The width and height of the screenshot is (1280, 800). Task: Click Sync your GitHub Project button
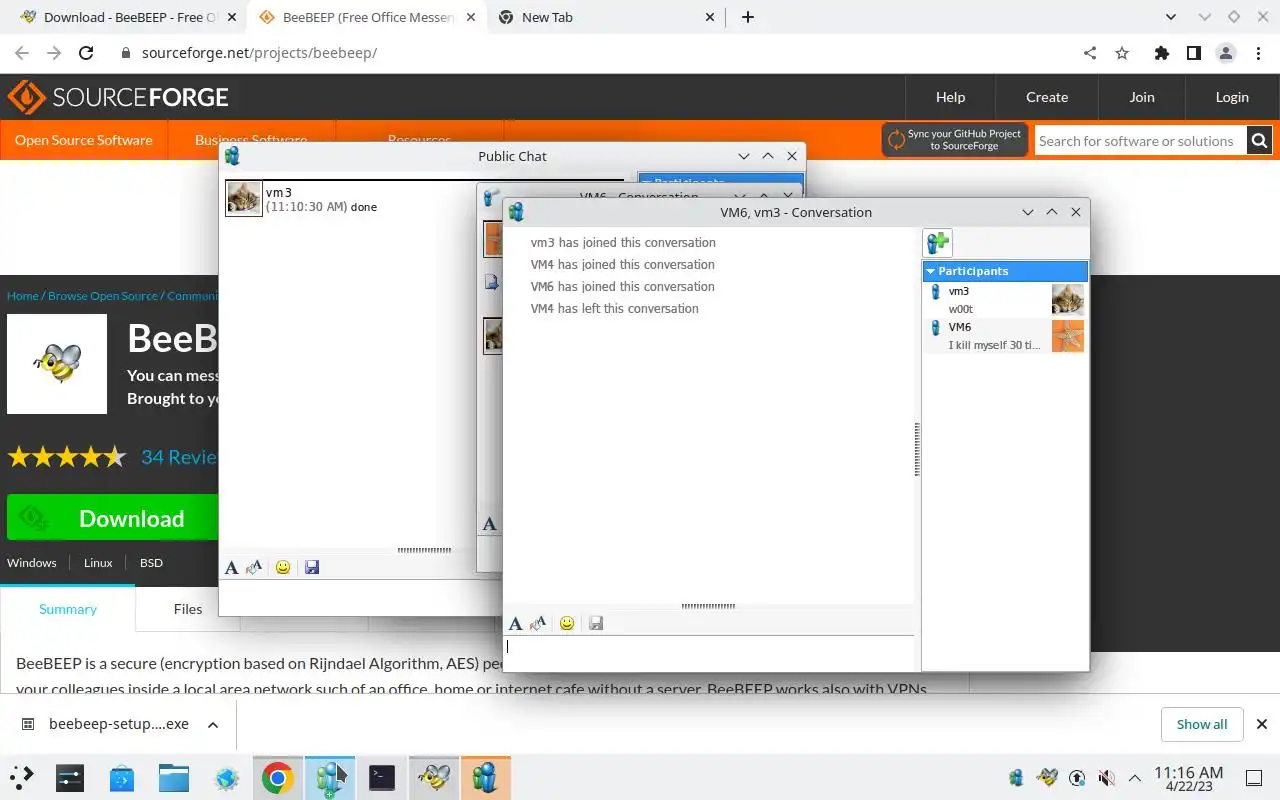[x=955, y=140]
